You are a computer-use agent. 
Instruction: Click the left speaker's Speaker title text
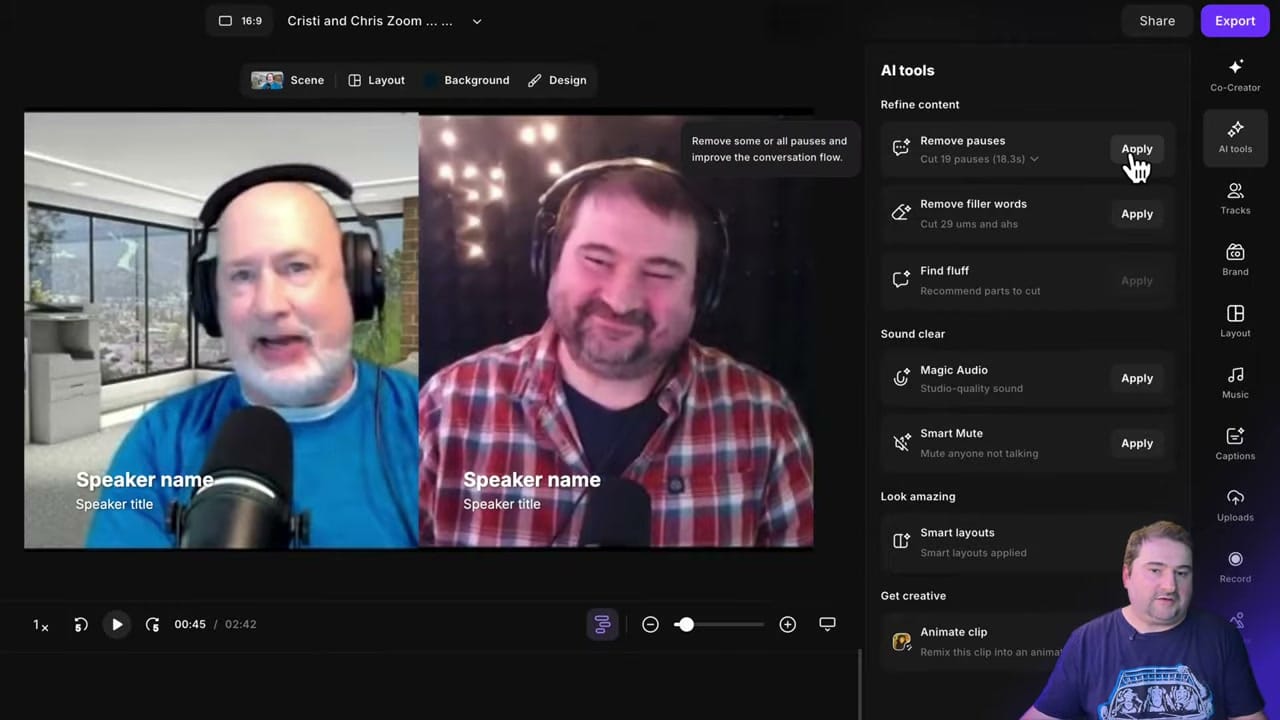coord(115,504)
